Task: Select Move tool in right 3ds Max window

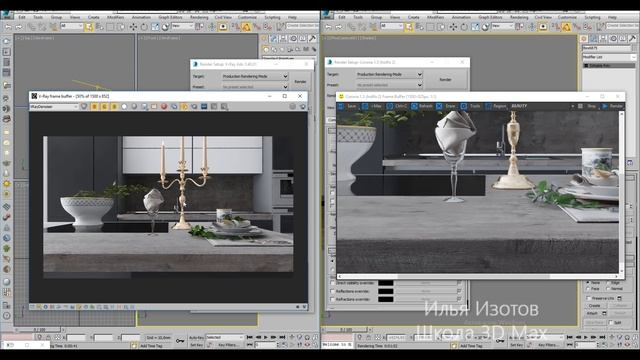Action: (x=453, y=27)
